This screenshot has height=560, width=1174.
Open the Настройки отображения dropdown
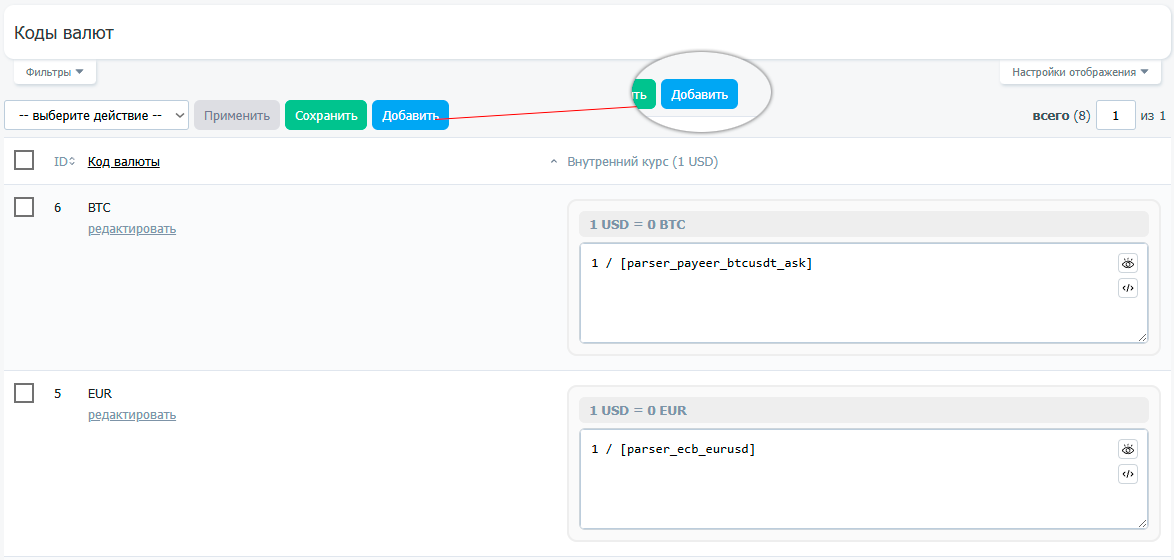[x=1080, y=72]
